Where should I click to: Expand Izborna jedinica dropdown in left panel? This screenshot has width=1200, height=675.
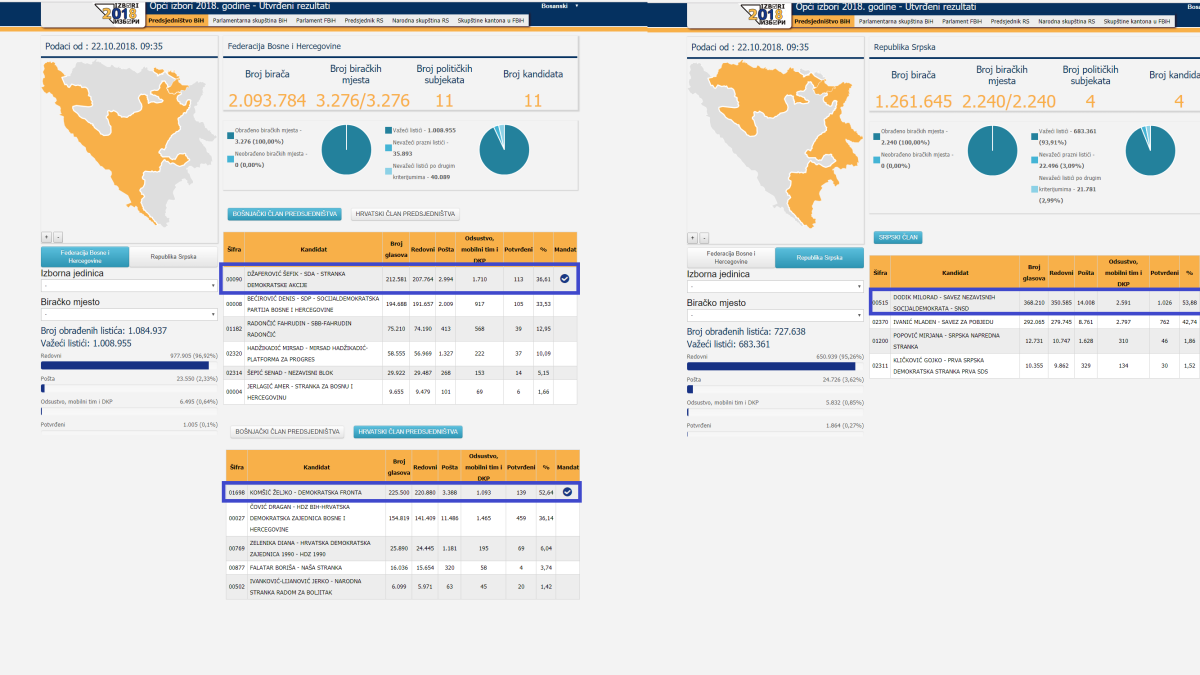pos(129,286)
